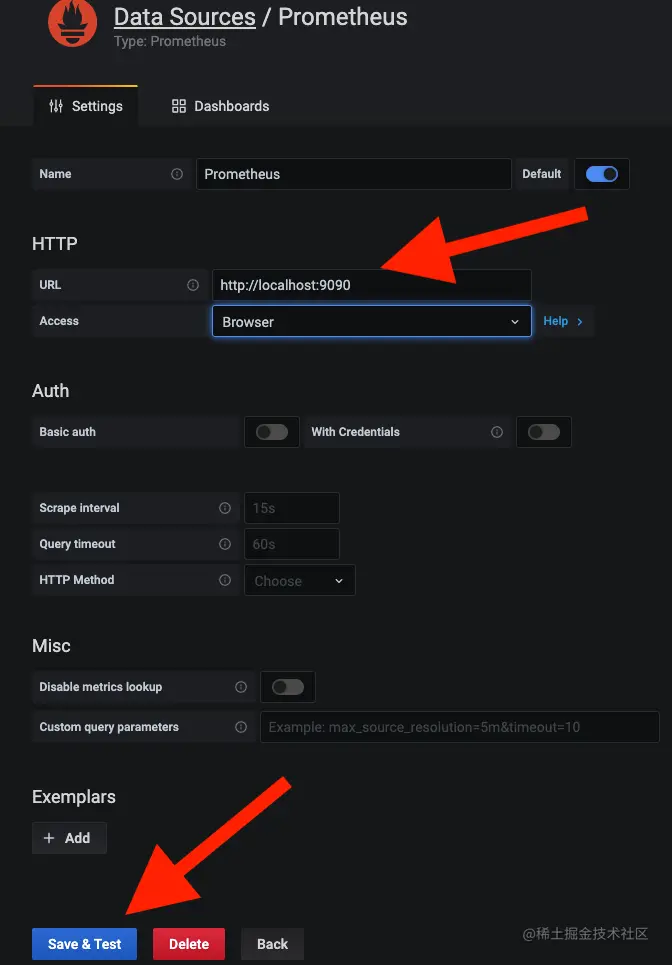672x965 pixels.
Task: Click the HTTP section heading
Action: (x=55, y=244)
